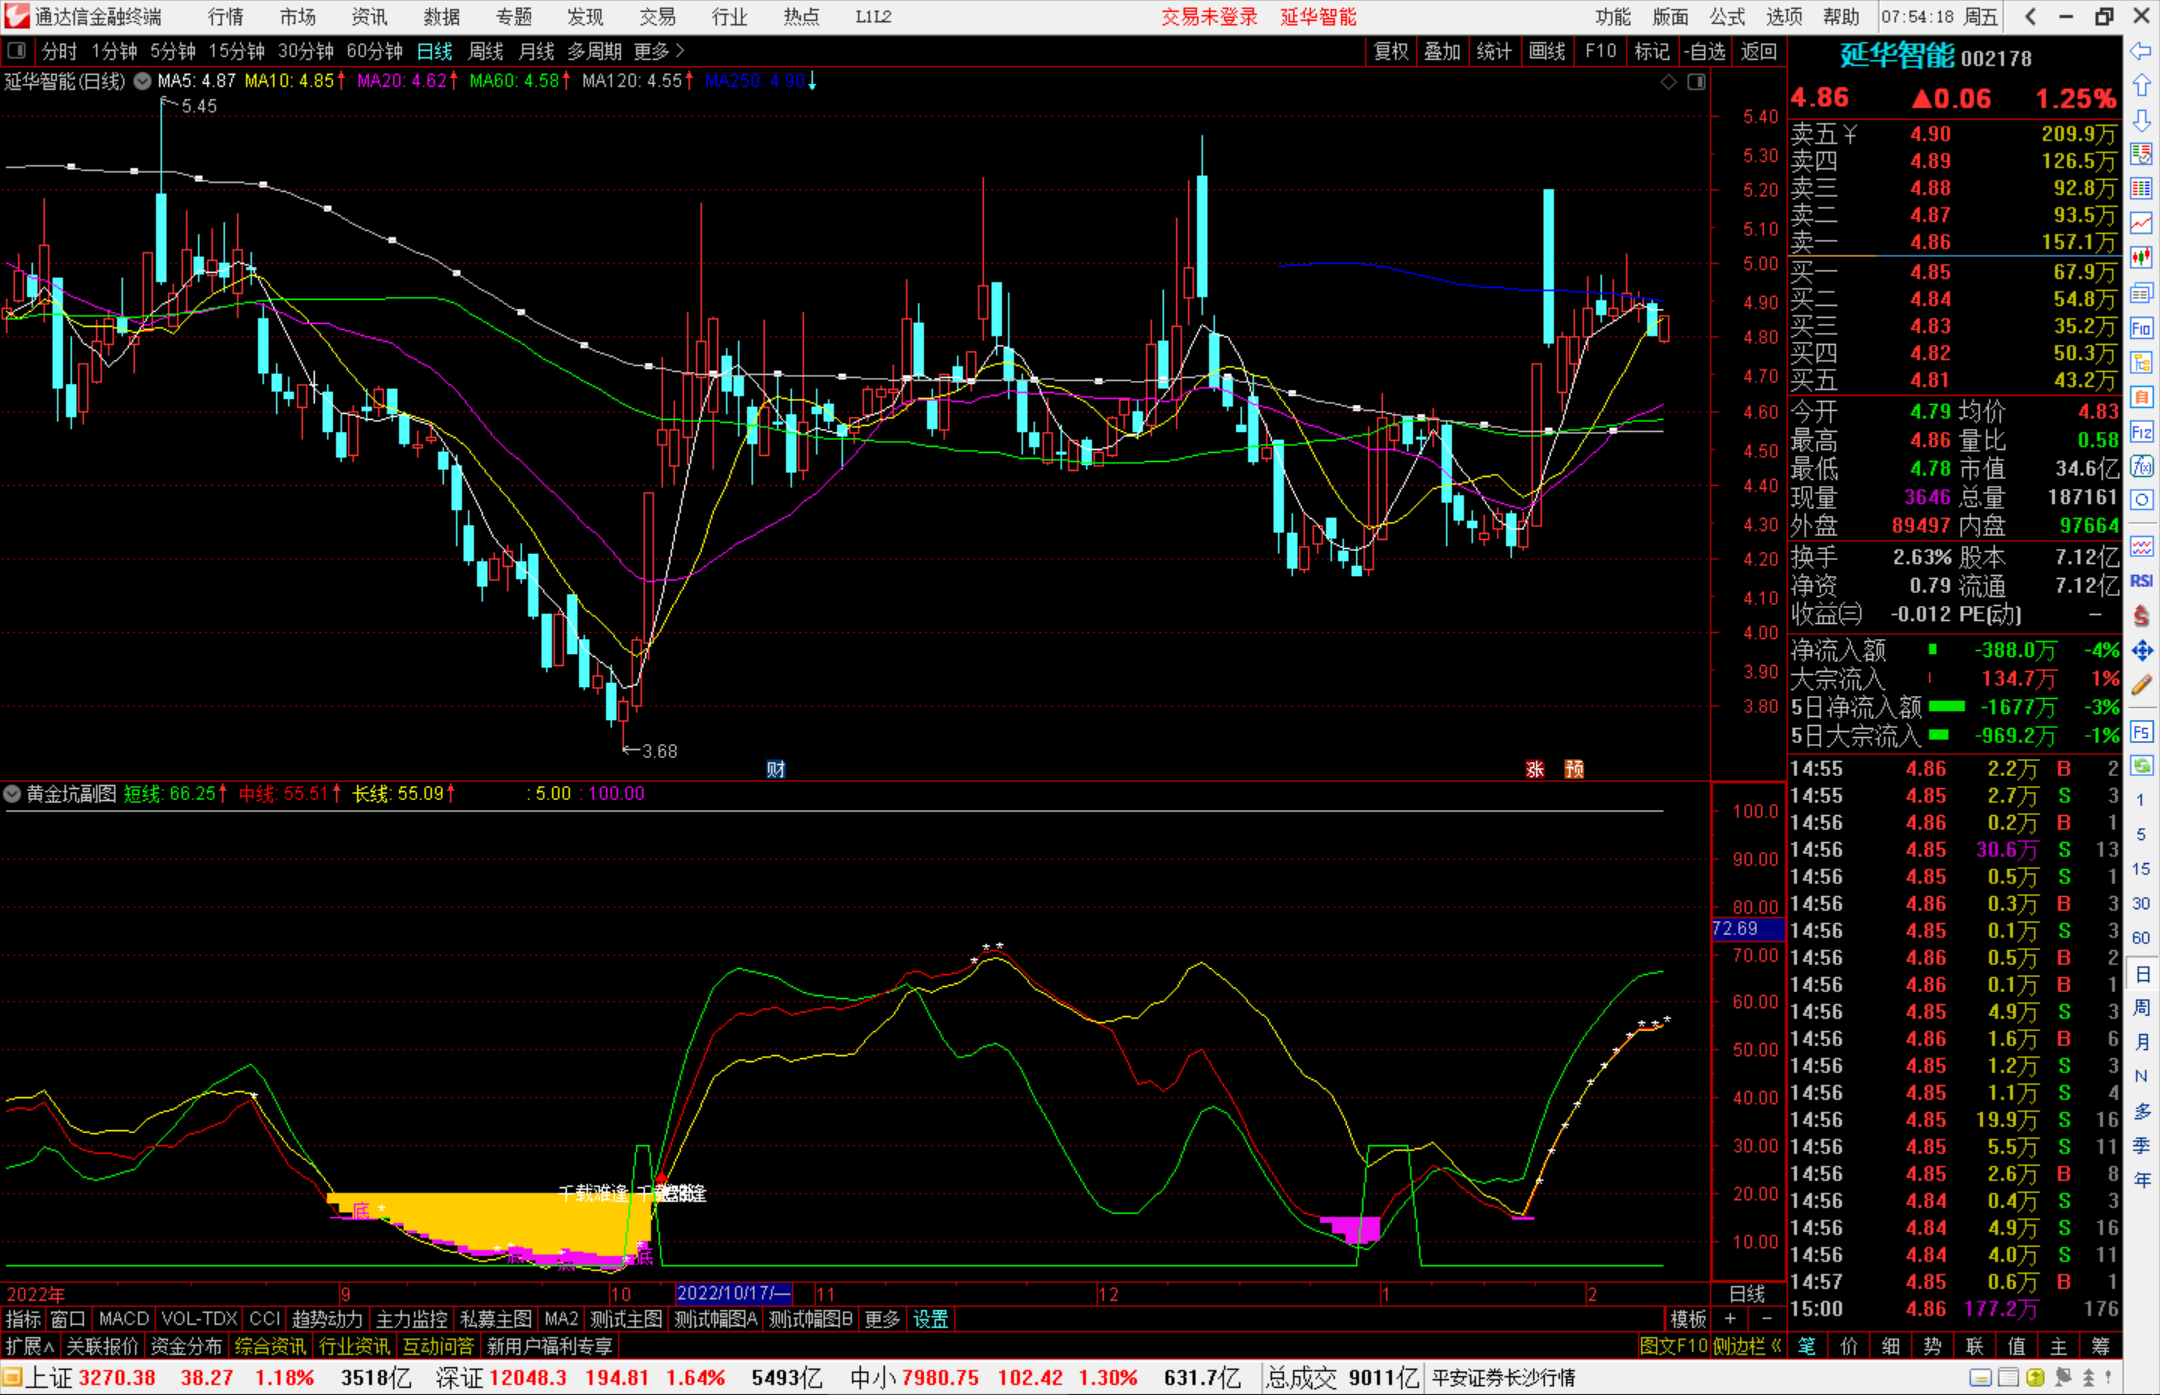Click the candlestick chart icon in sidebar
The height and width of the screenshot is (1395, 2160).
[2141, 258]
